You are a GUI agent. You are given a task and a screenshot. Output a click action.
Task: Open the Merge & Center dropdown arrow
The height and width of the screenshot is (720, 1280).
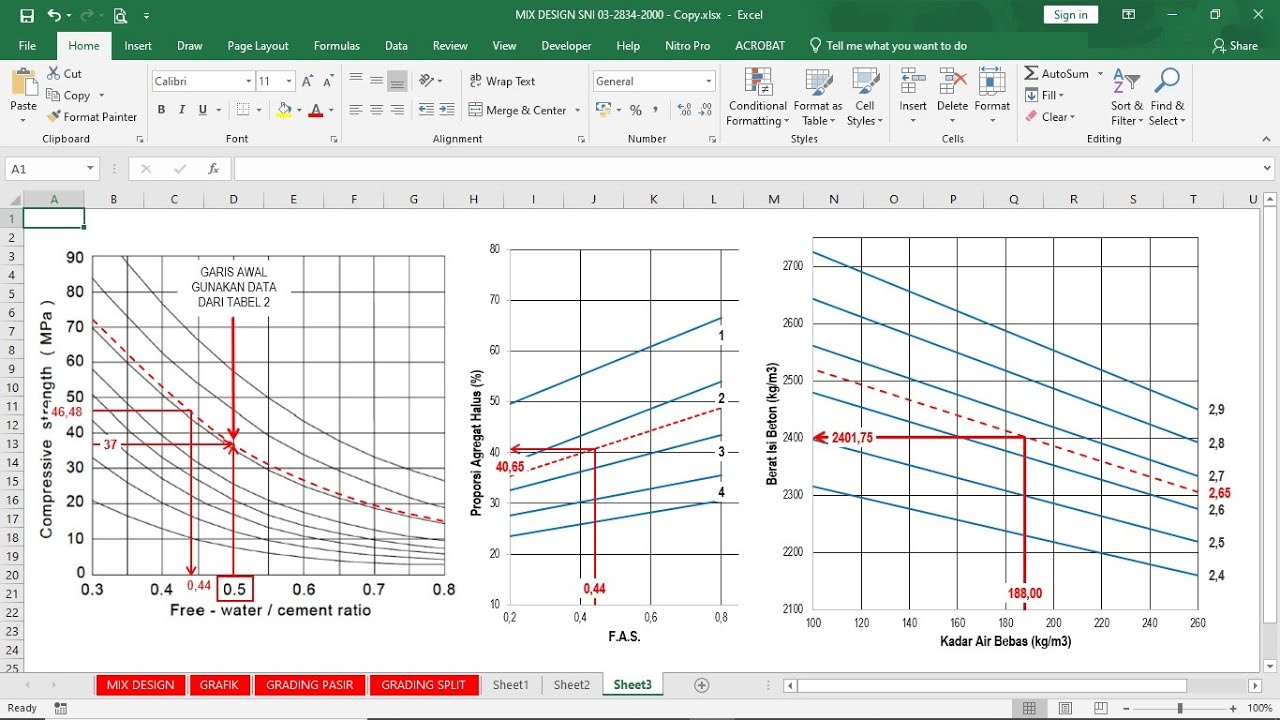point(577,110)
